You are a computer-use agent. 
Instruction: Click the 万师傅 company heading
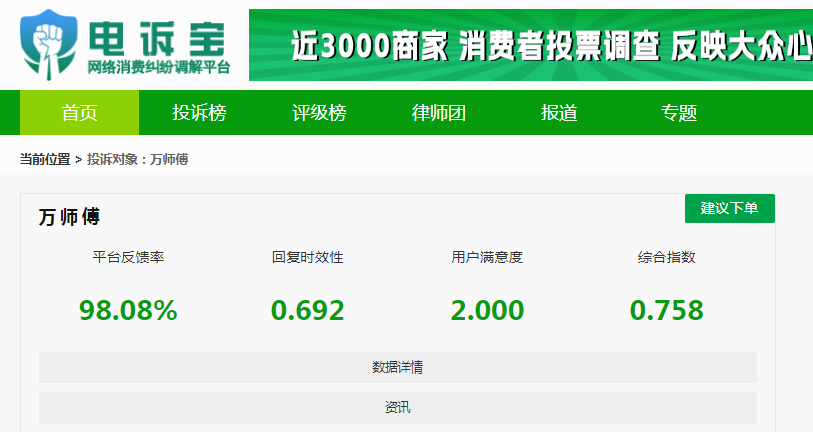point(69,217)
